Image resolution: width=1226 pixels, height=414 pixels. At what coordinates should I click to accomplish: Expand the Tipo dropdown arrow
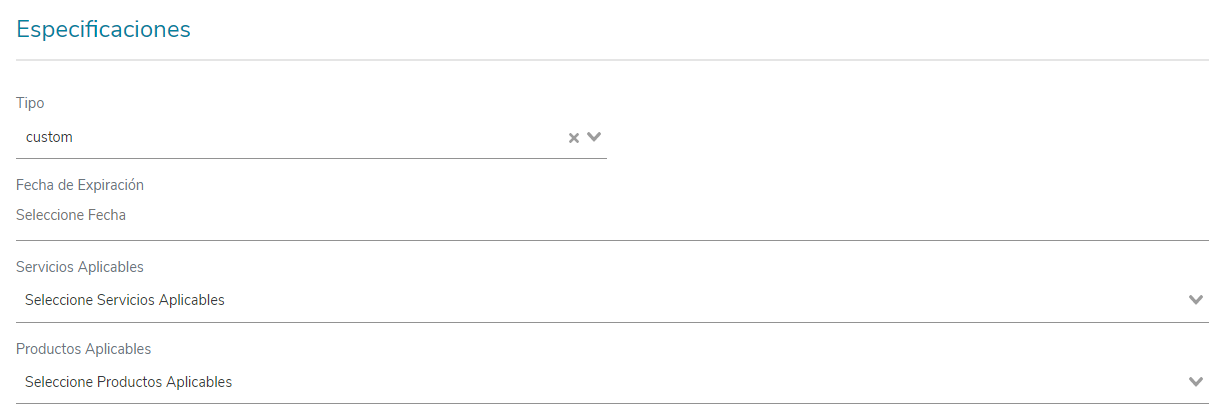tap(594, 137)
